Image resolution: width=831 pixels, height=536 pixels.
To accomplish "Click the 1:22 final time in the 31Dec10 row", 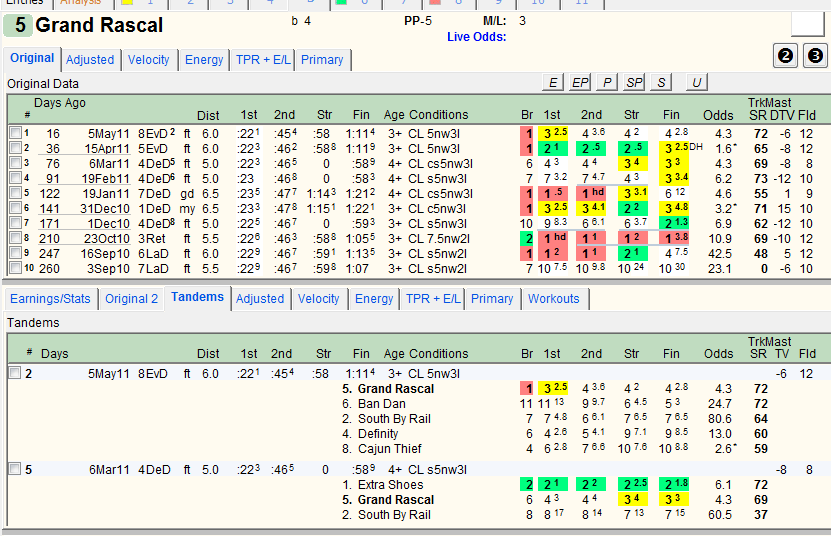I will 360,209.
